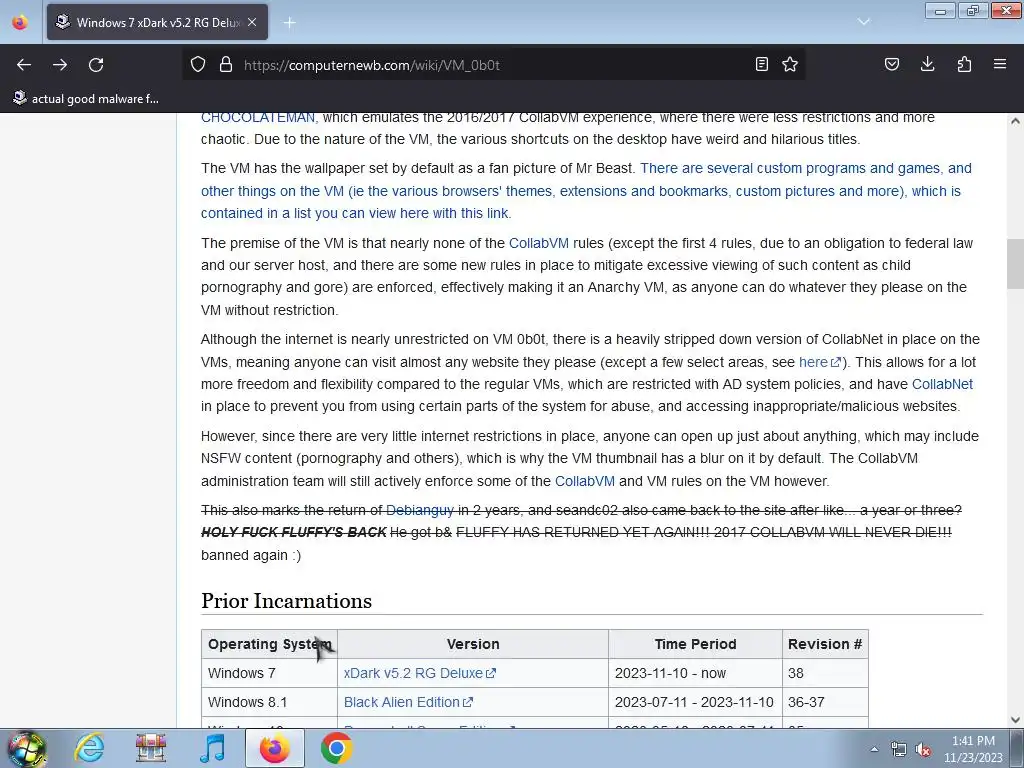Open Black Alien Edition link

[408, 702]
